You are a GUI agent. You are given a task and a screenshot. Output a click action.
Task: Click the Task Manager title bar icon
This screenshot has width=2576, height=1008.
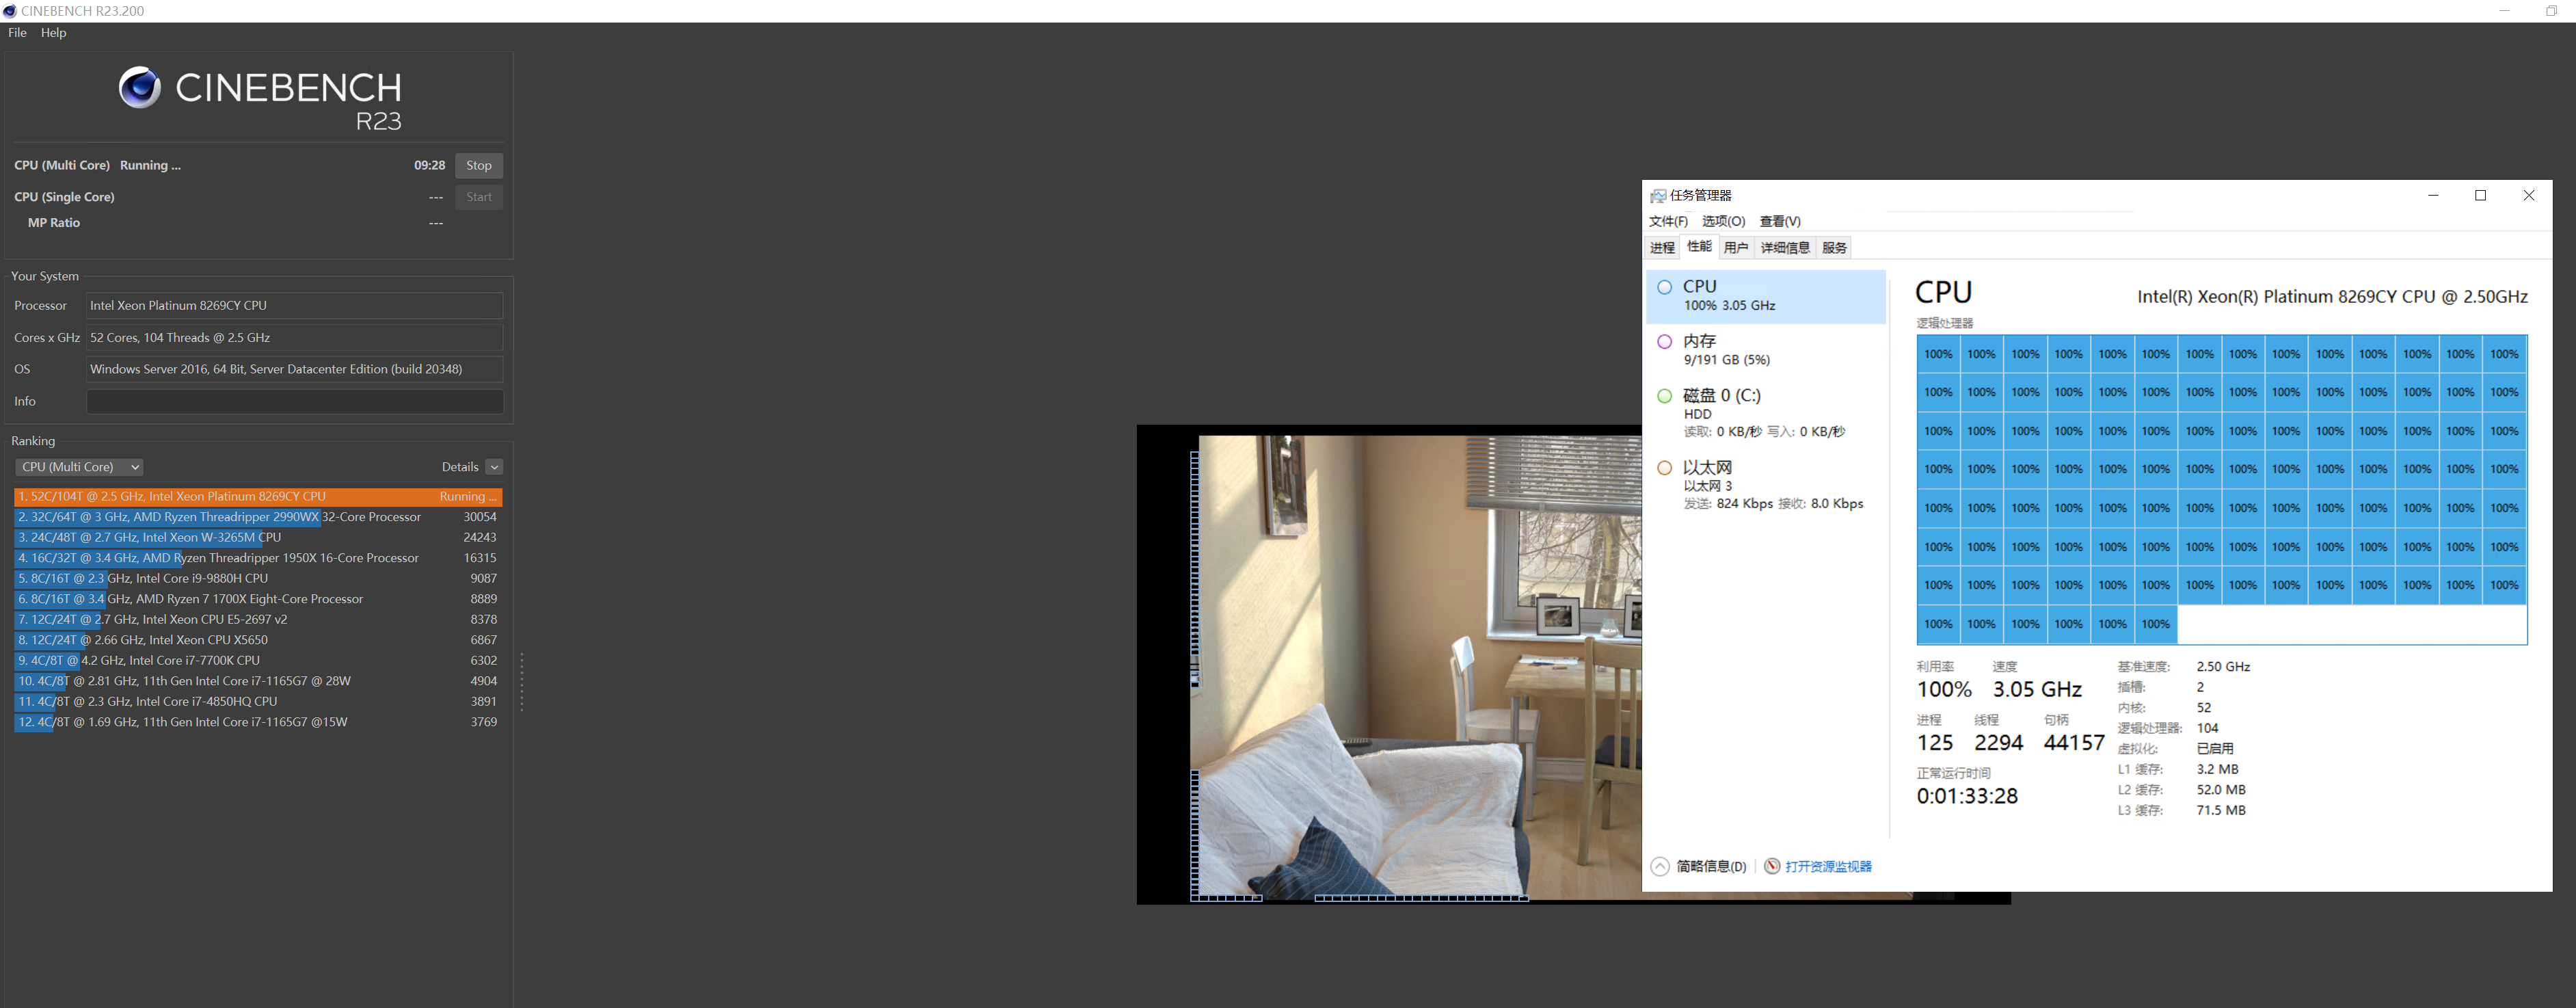(x=1658, y=196)
